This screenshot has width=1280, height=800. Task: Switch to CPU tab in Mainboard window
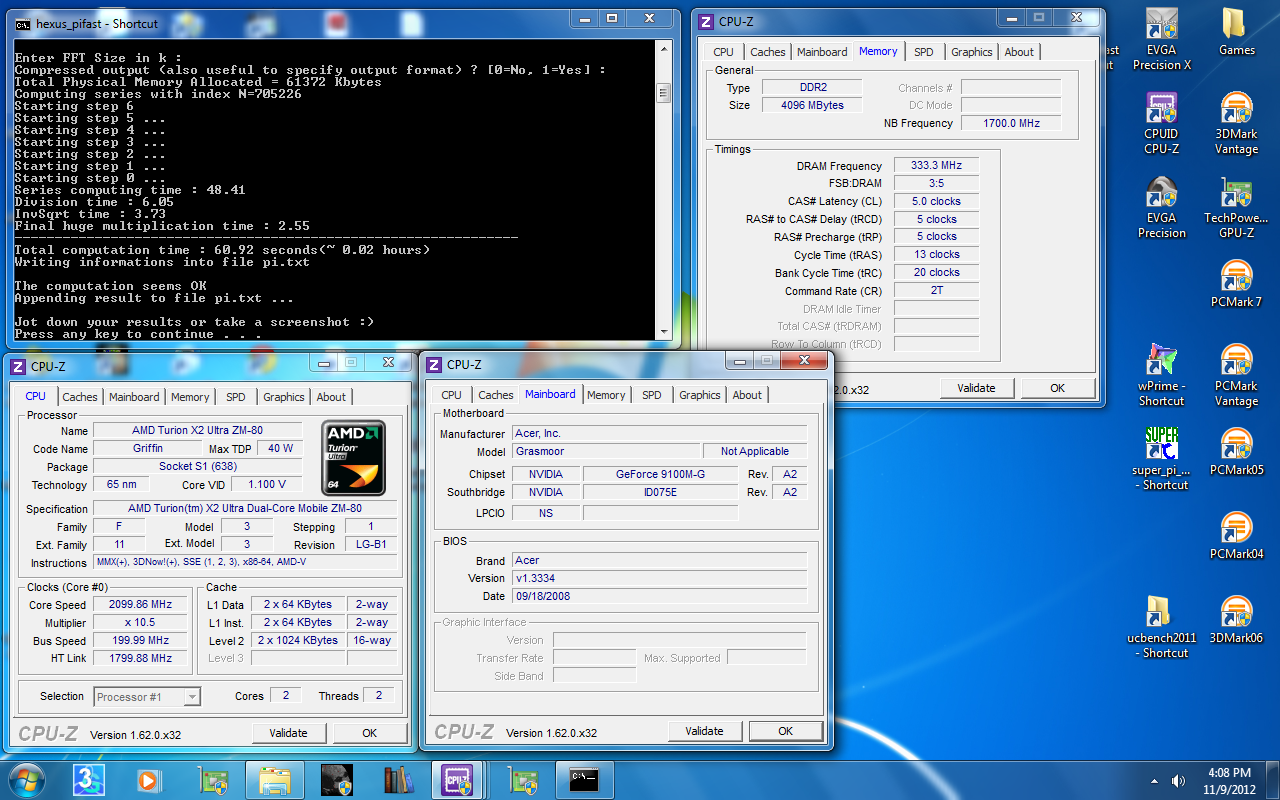452,395
